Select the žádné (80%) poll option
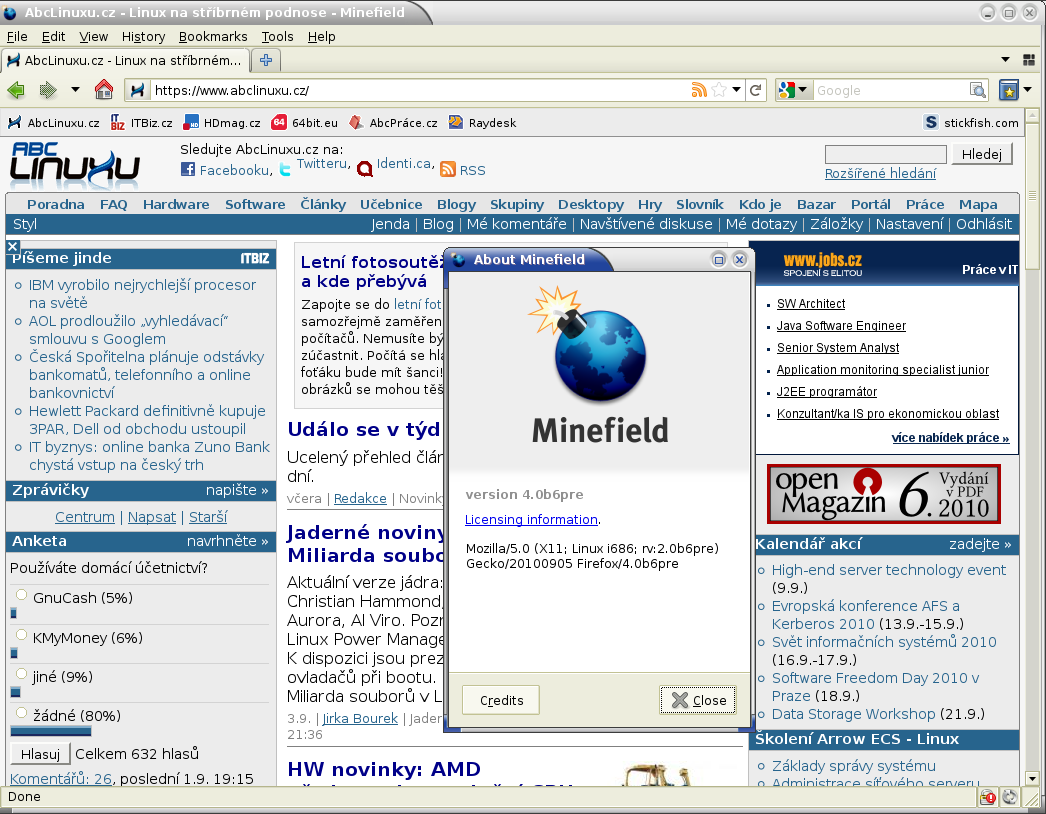This screenshot has width=1046, height=814. point(21,713)
